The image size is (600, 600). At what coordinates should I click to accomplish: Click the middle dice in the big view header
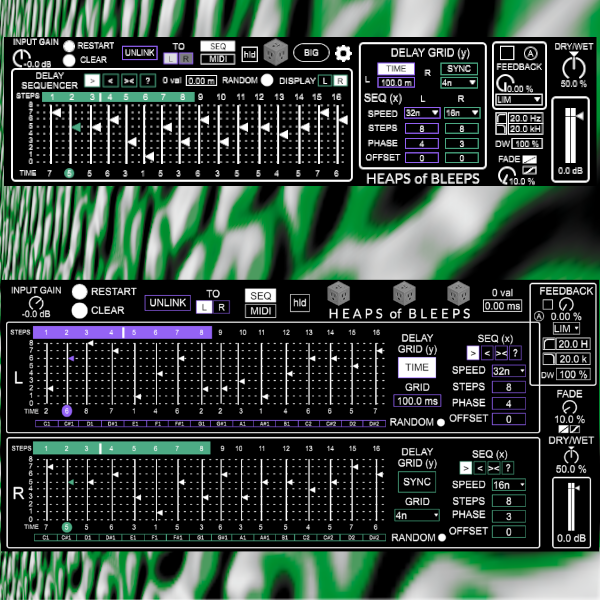pos(404,293)
